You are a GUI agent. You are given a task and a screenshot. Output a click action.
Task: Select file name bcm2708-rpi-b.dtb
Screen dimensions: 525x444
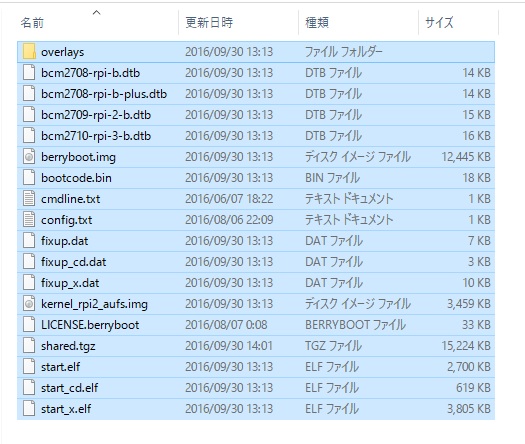pos(90,73)
